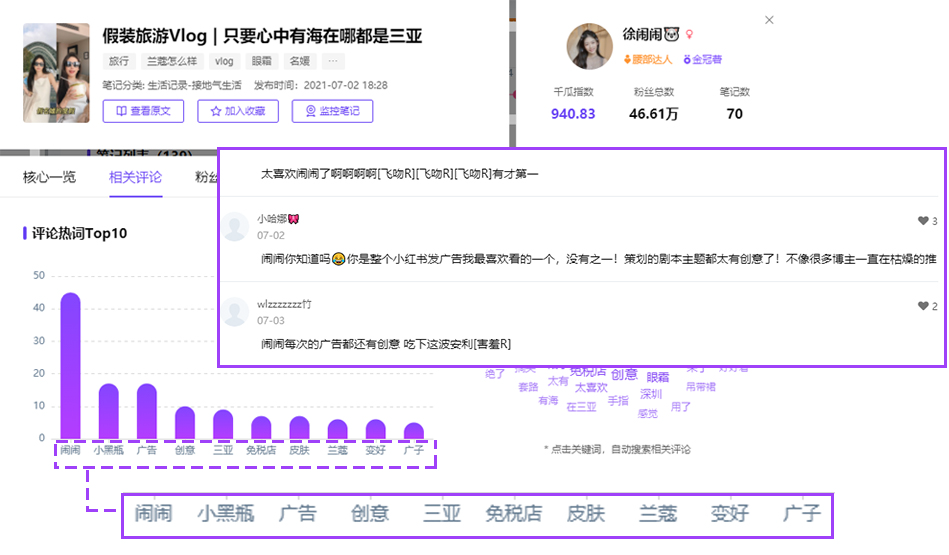
Task: Click the heart icon on 小哈娜's comment
Action: (923, 221)
